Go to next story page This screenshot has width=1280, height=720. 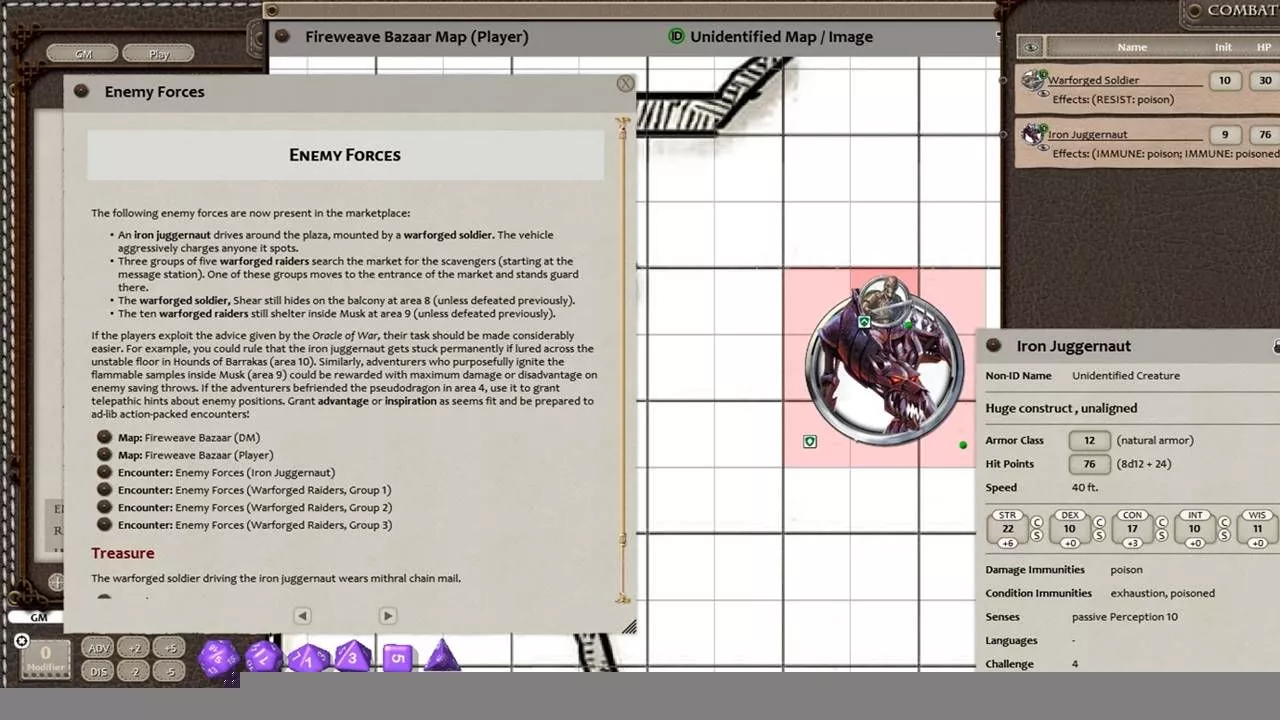coord(388,616)
